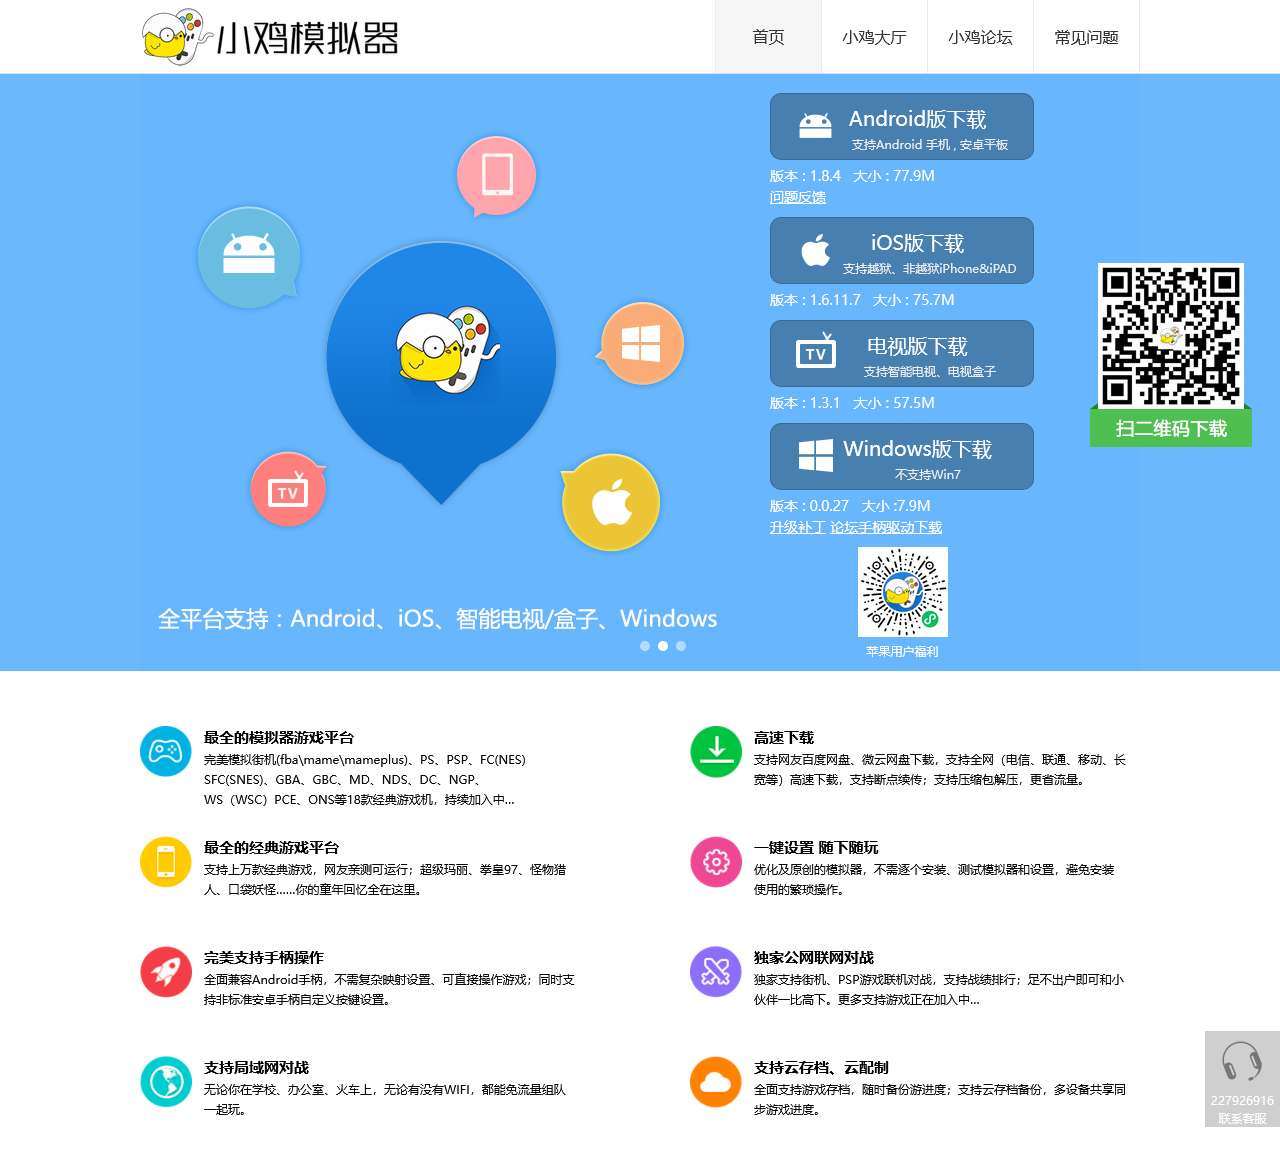1280x1167 pixels.
Task: Click the teal globe icon for 支持局域网对战
Action: pyautogui.click(x=166, y=1081)
